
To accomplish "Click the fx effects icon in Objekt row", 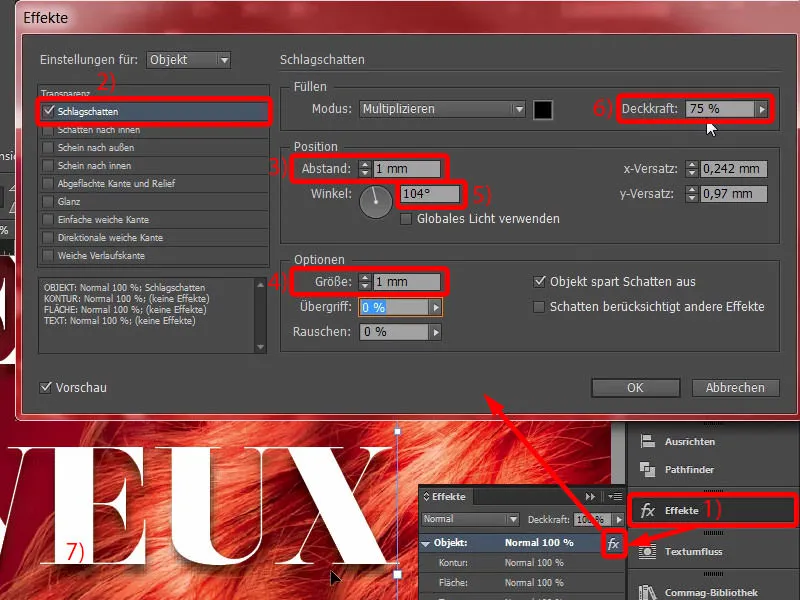I will tap(613, 544).
